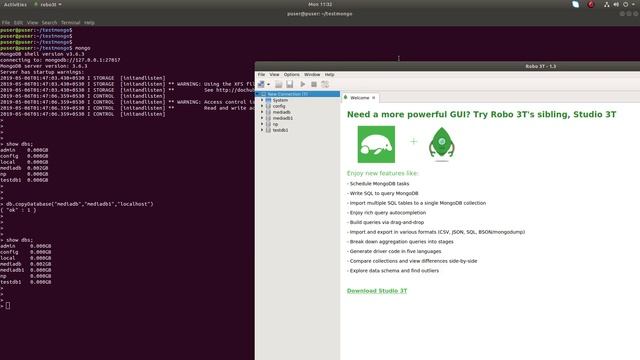Click the Studio 3T manatee logo image

tap(376, 144)
